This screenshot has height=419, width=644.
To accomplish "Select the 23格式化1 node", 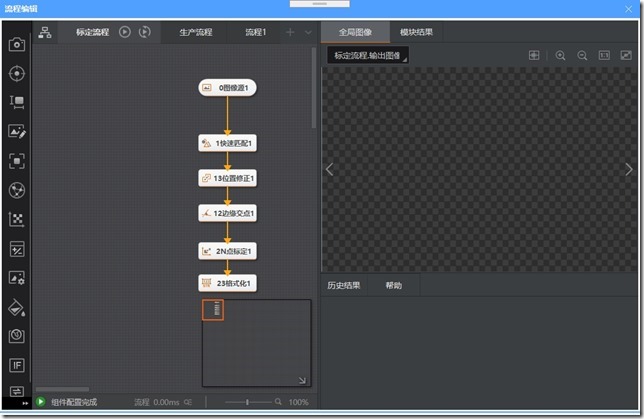I will tap(228, 283).
